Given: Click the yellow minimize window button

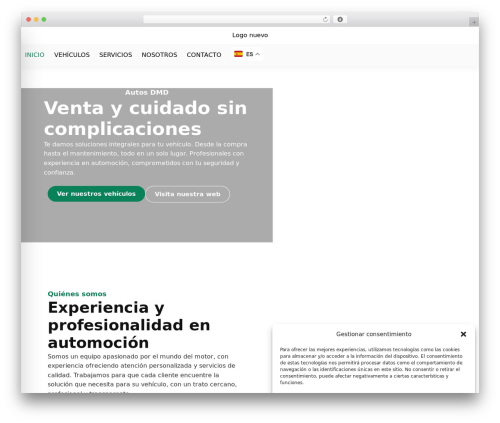Looking at the screenshot, I should [x=36, y=20].
